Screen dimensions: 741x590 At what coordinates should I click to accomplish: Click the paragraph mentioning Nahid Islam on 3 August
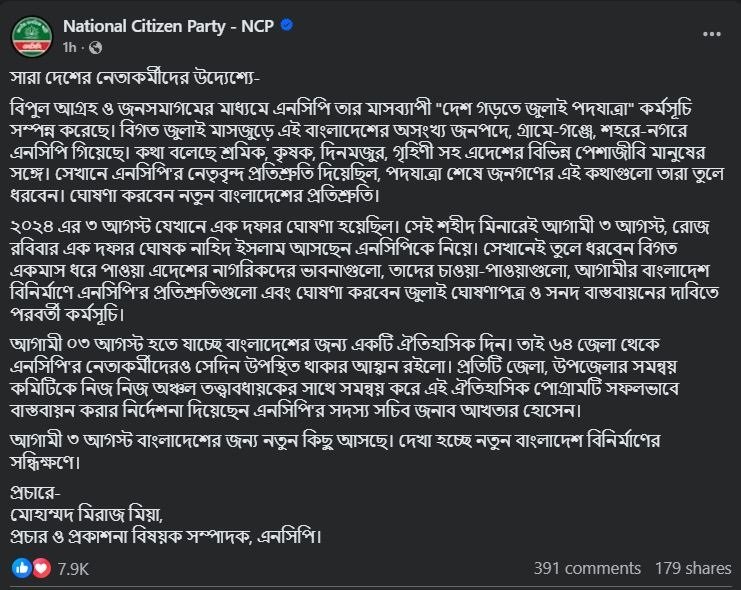364,270
